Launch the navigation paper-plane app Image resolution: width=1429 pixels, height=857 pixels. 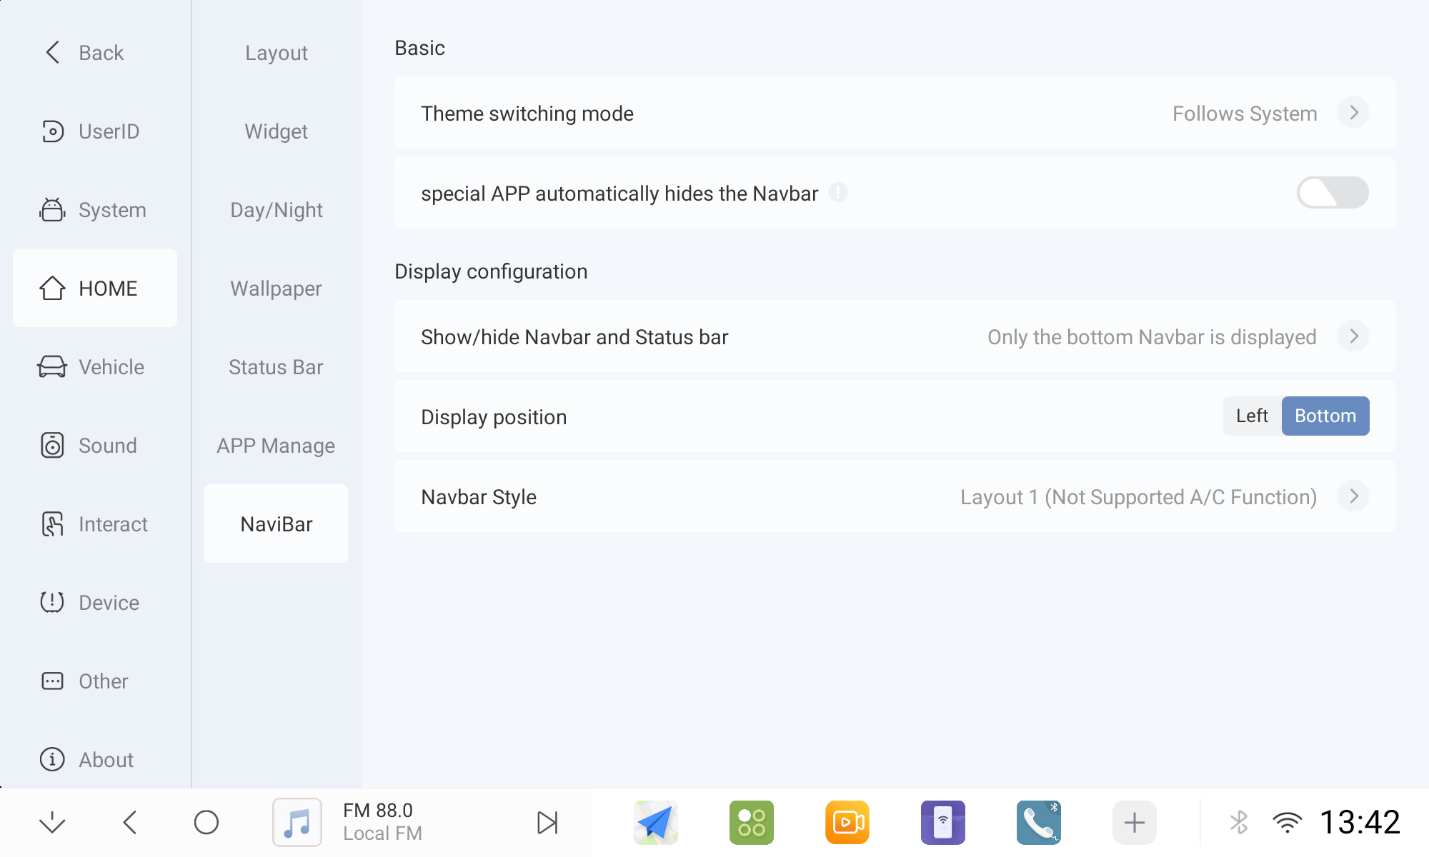coord(656,823)
